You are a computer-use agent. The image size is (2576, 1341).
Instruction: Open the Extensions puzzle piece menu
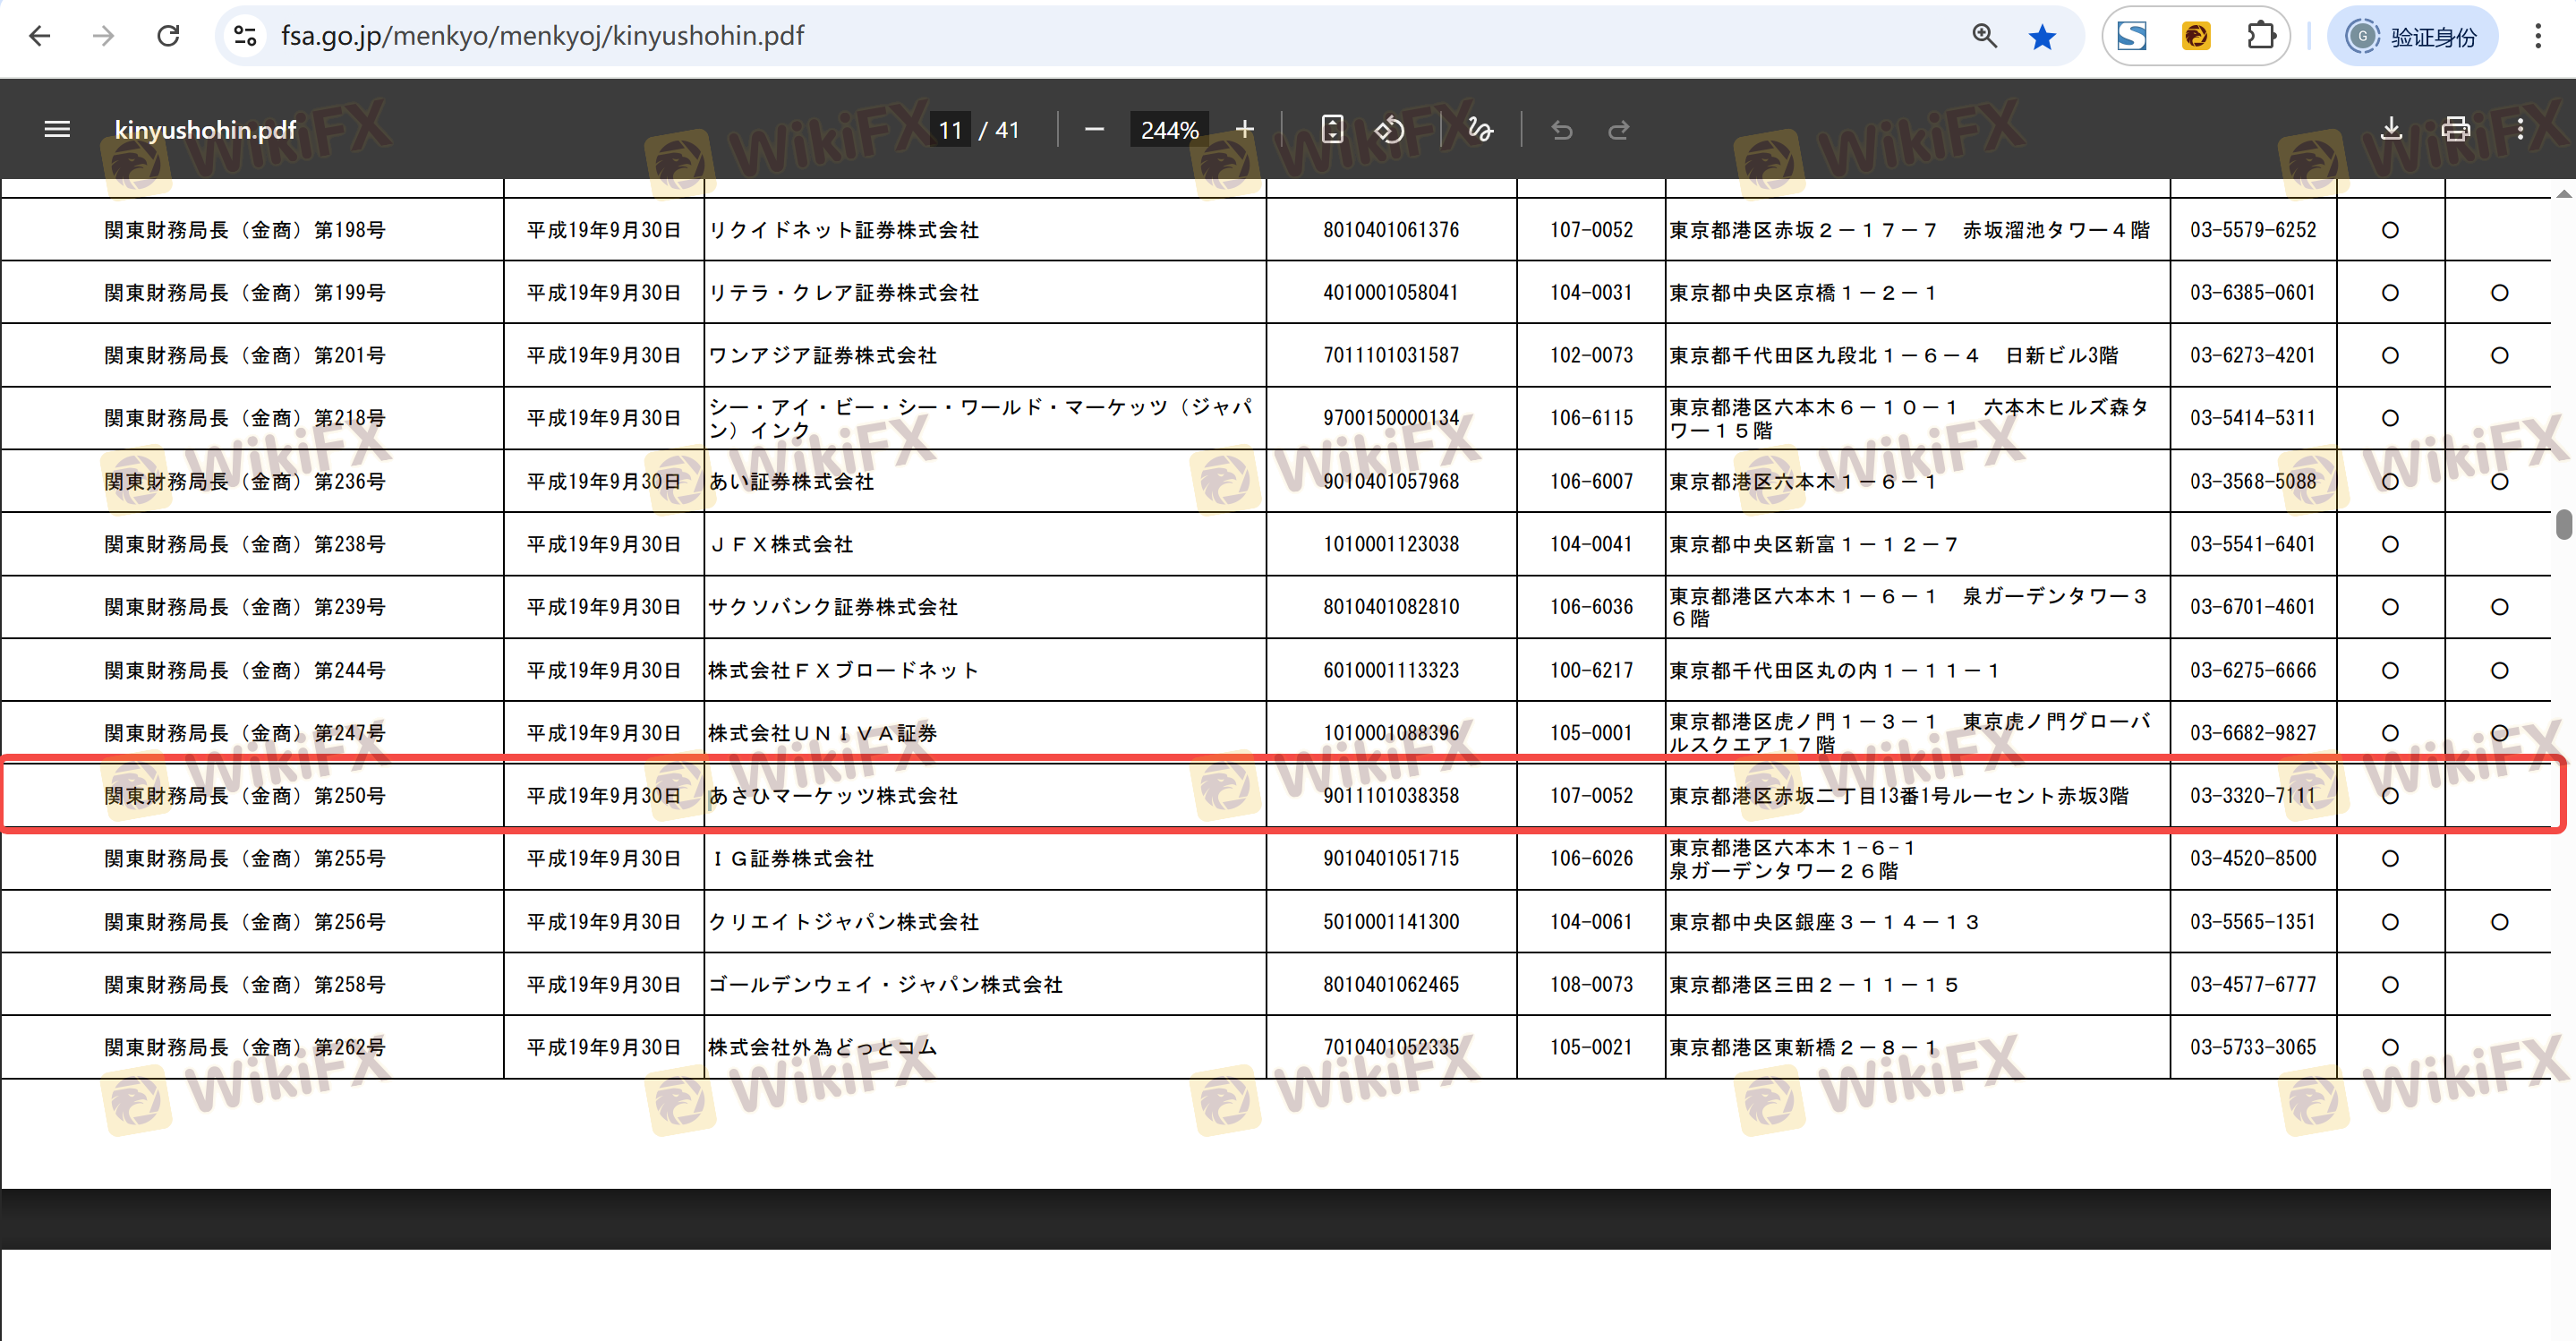click(2260, 37)
